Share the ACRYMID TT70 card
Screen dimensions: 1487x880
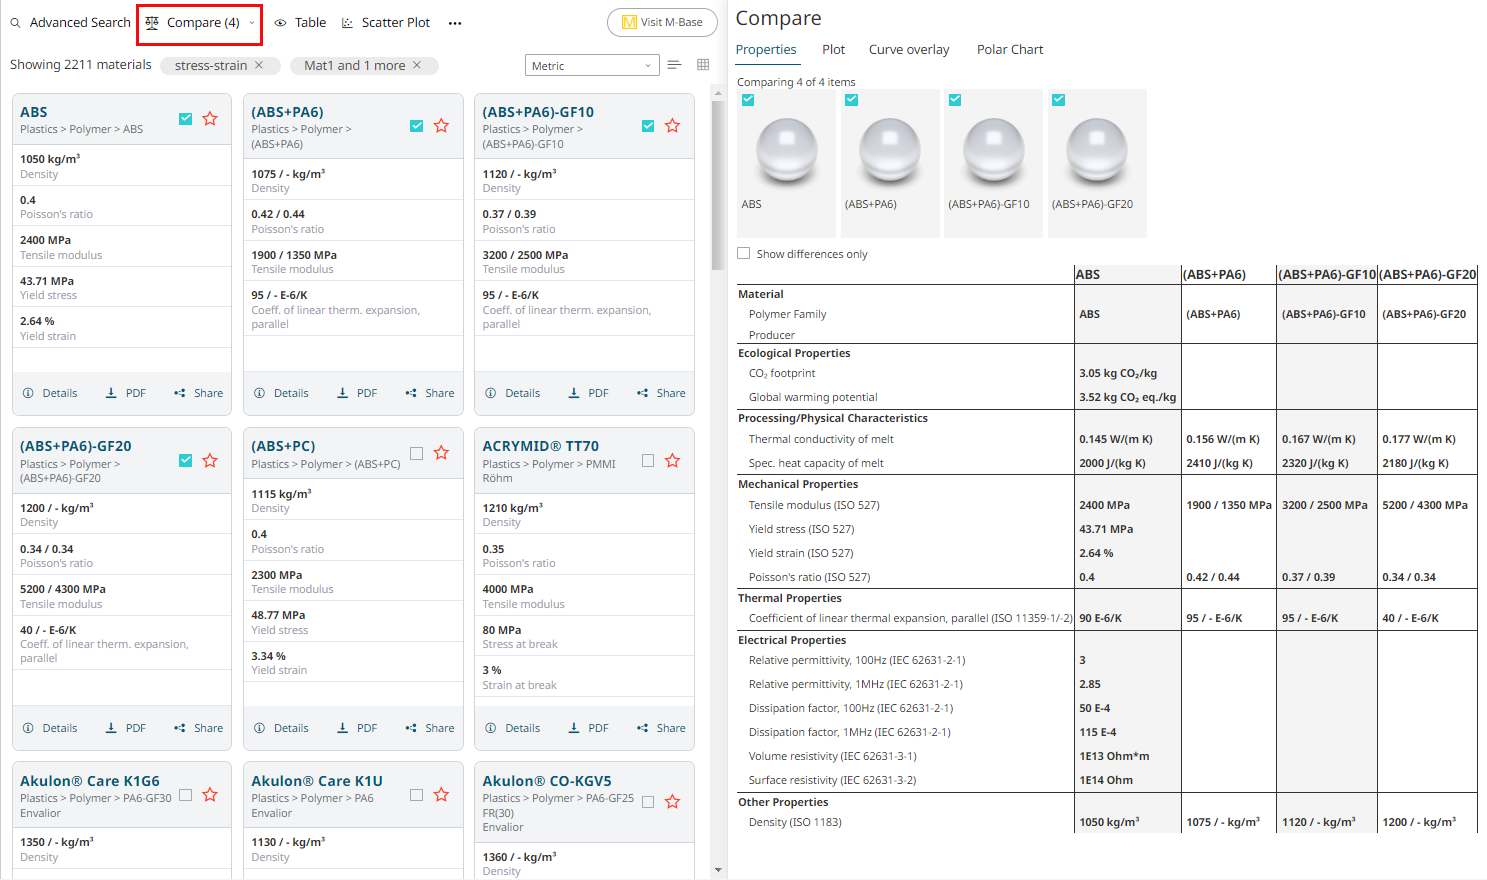tap(661, 728)
